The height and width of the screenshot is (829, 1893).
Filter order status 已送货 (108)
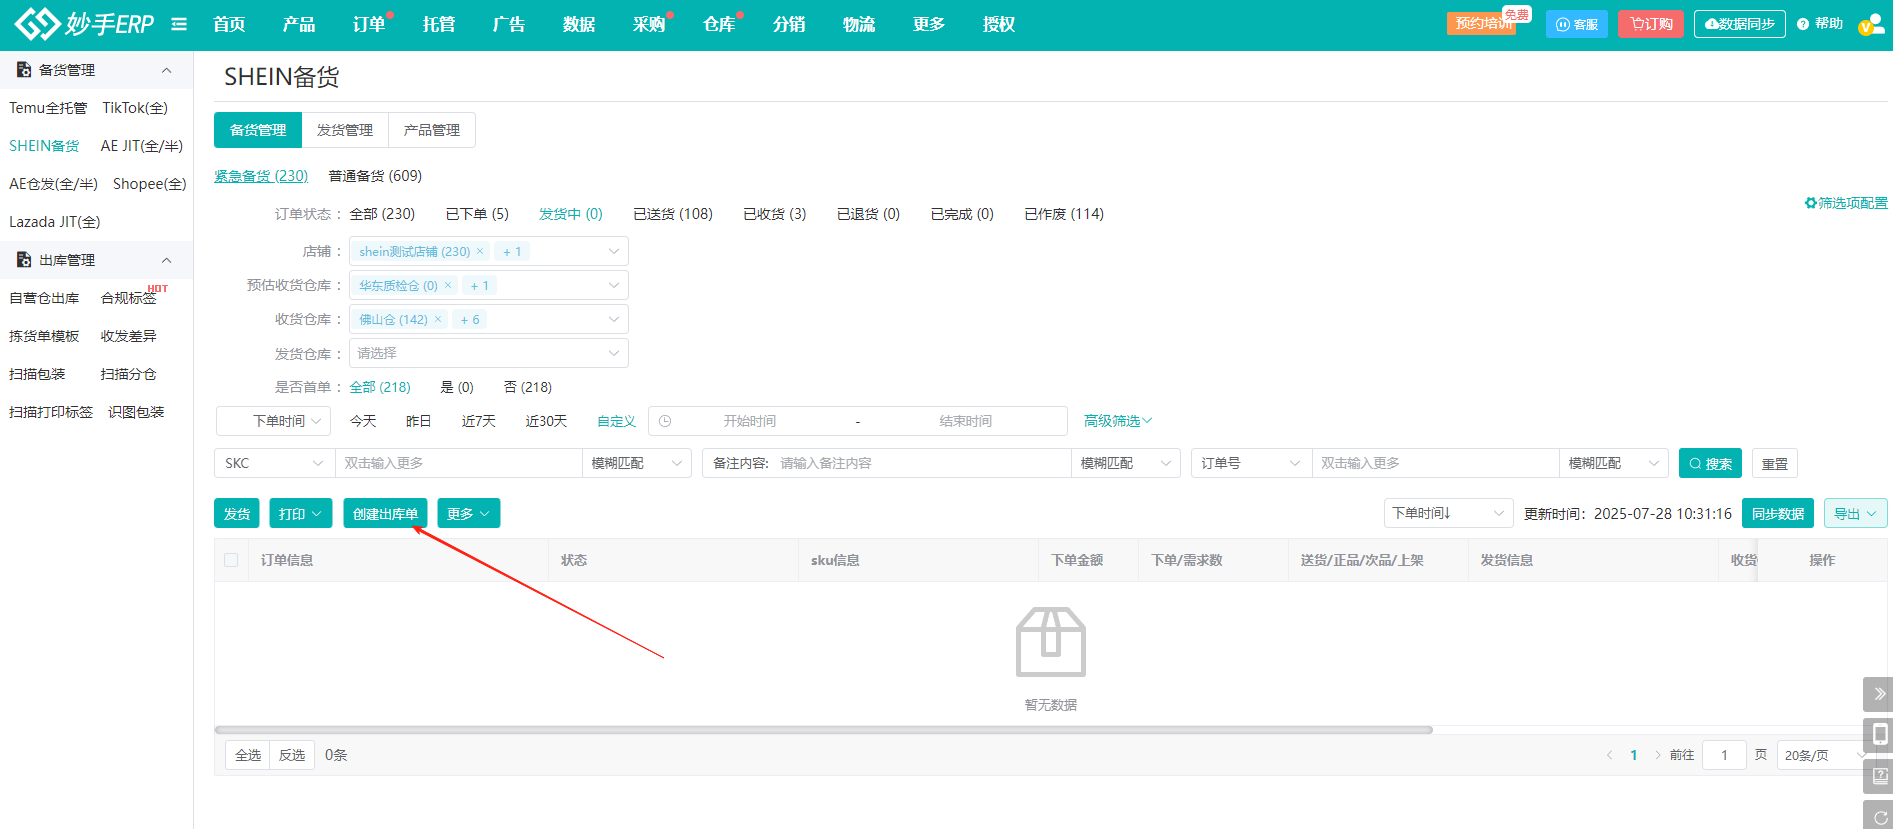[673, 214]
